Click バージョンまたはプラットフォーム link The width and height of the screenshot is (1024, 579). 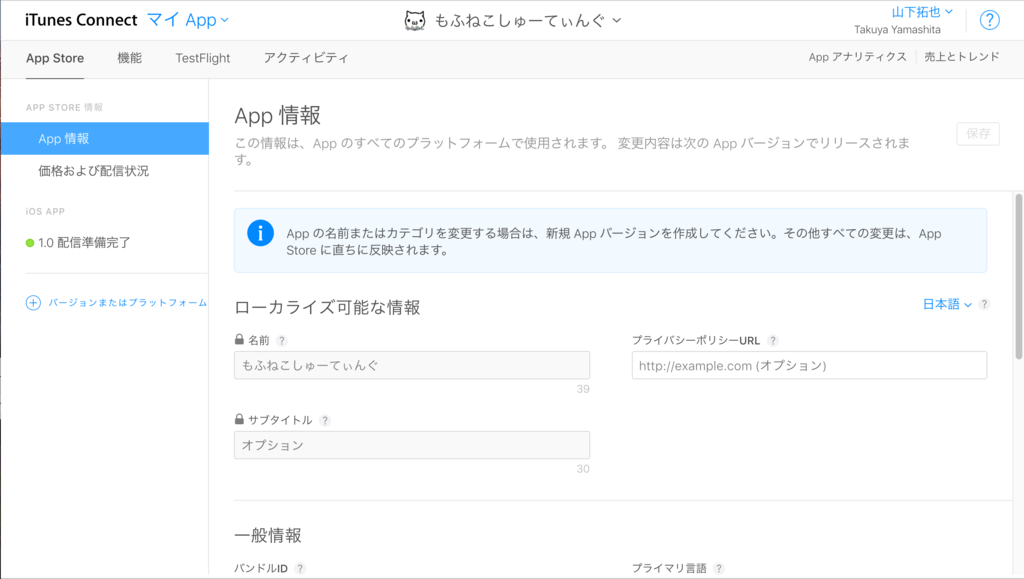tap(128, 303)
